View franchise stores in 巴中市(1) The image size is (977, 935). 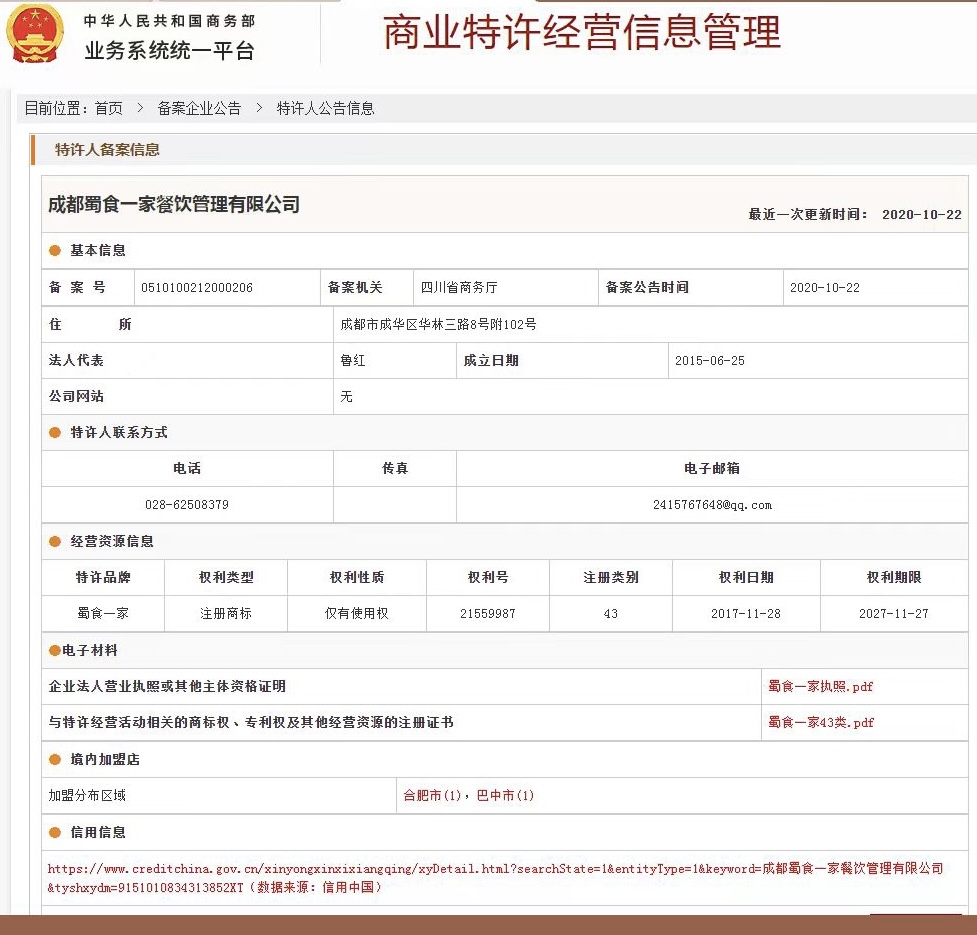tap(506, 796)
